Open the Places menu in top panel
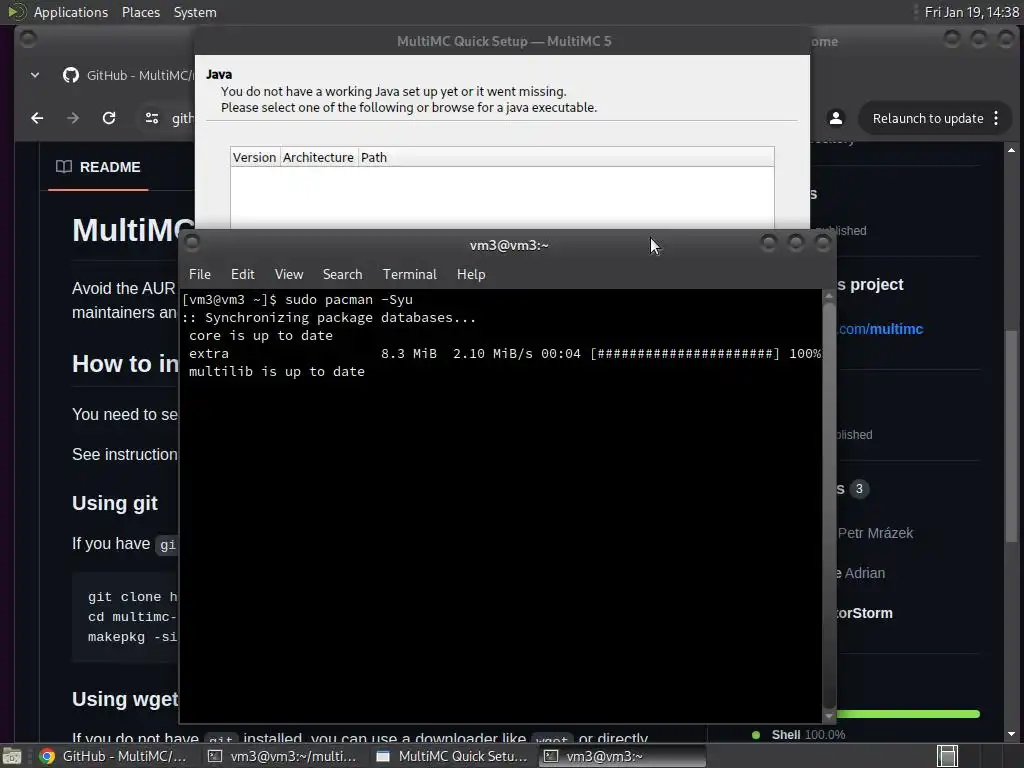1024x768 pixels. tap(140, 12)
